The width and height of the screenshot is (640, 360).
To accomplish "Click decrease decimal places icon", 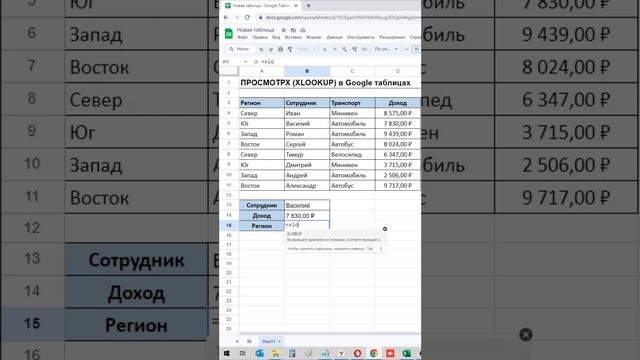I will (344, 49).
